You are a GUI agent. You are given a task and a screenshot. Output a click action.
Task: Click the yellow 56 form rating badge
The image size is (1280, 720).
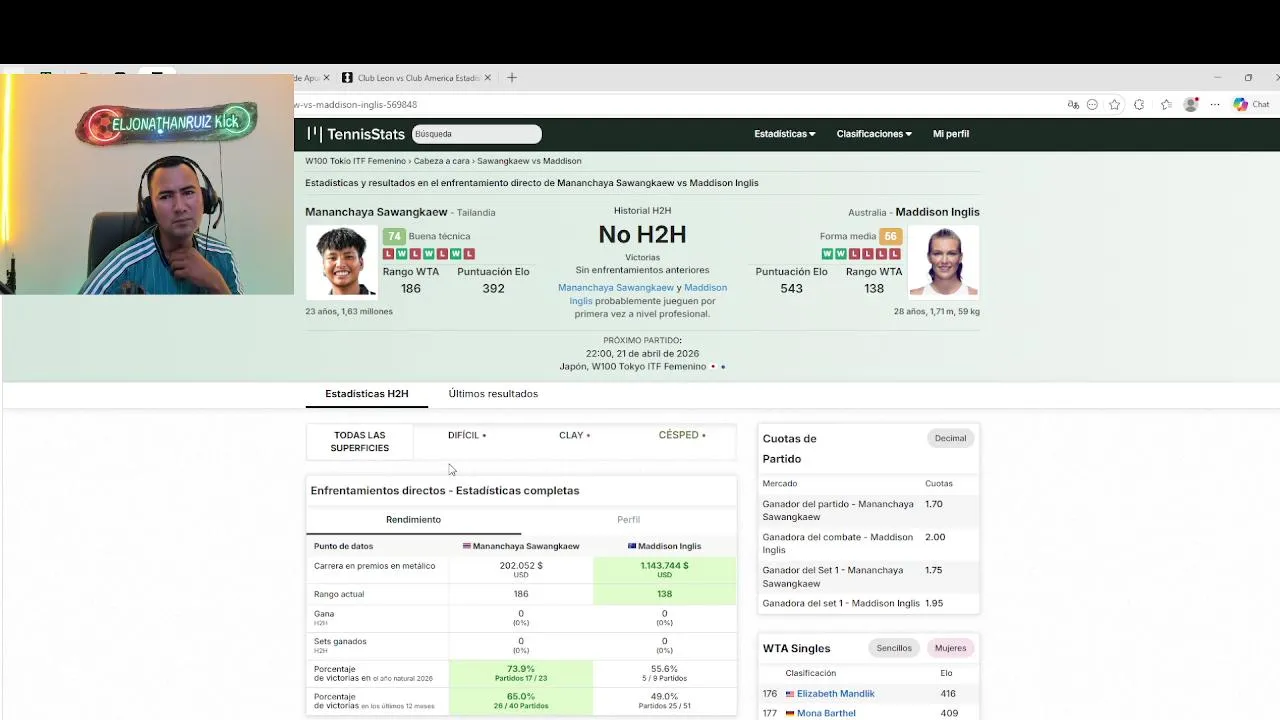coord(890,237)
